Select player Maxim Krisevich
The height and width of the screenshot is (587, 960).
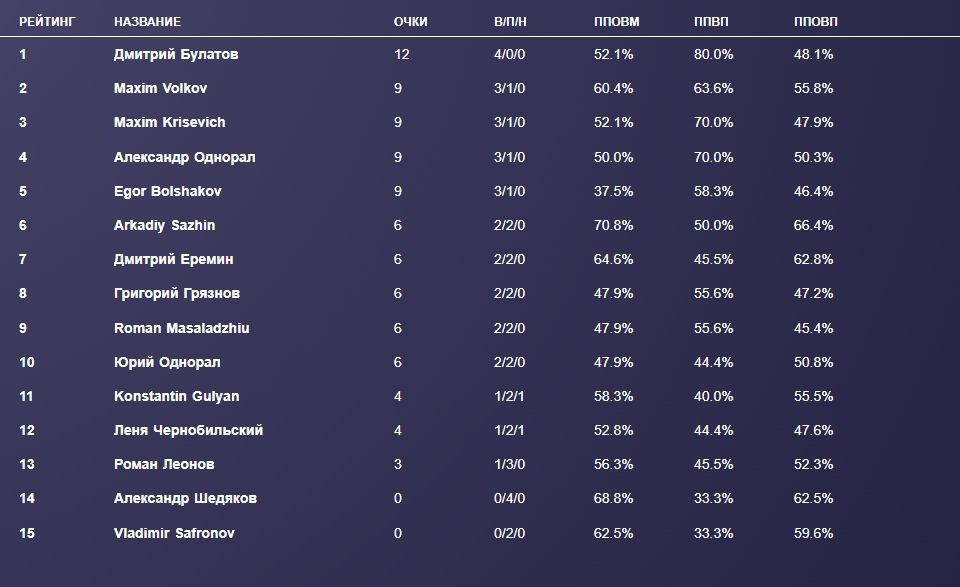point(170,123)
